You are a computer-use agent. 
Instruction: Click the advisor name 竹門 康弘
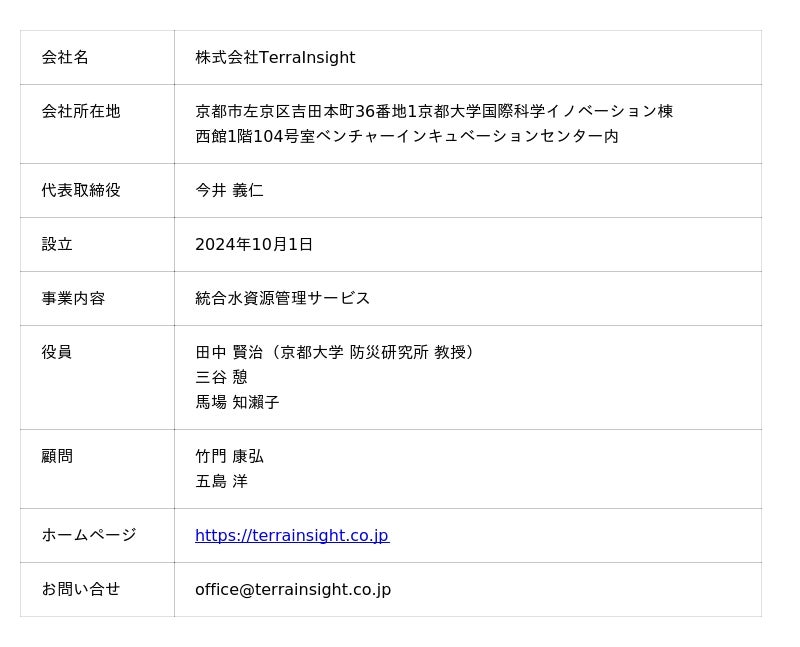pos(229,456)
